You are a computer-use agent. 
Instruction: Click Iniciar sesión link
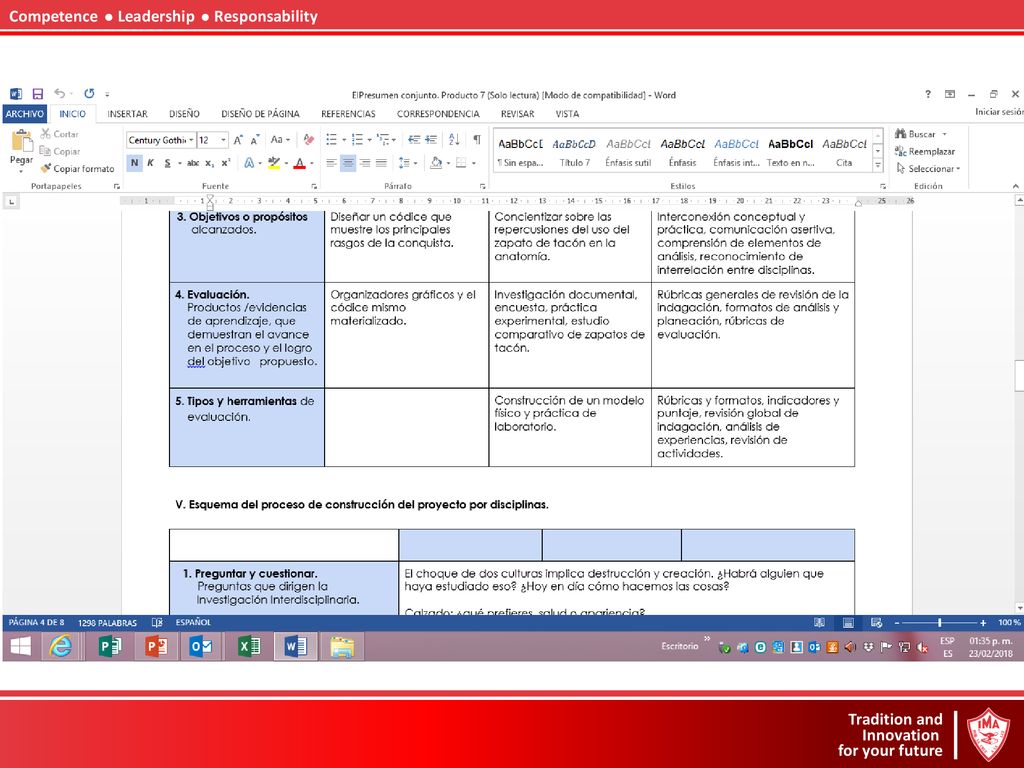coord(999,112)
